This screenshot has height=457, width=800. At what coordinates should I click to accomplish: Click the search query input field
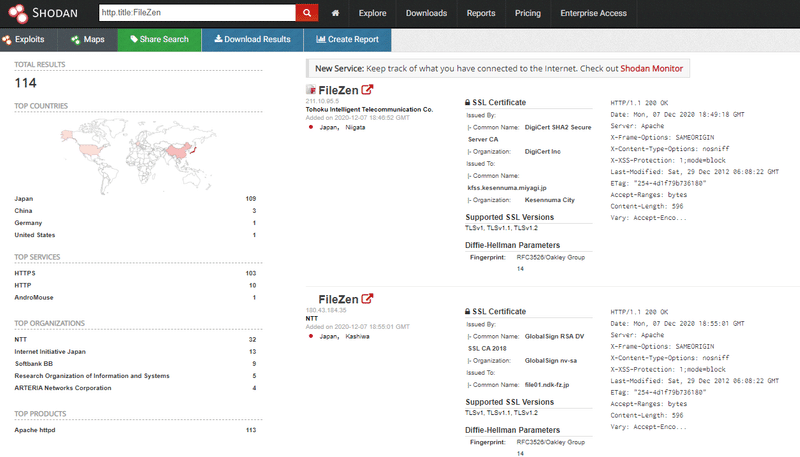coord(197,13)
